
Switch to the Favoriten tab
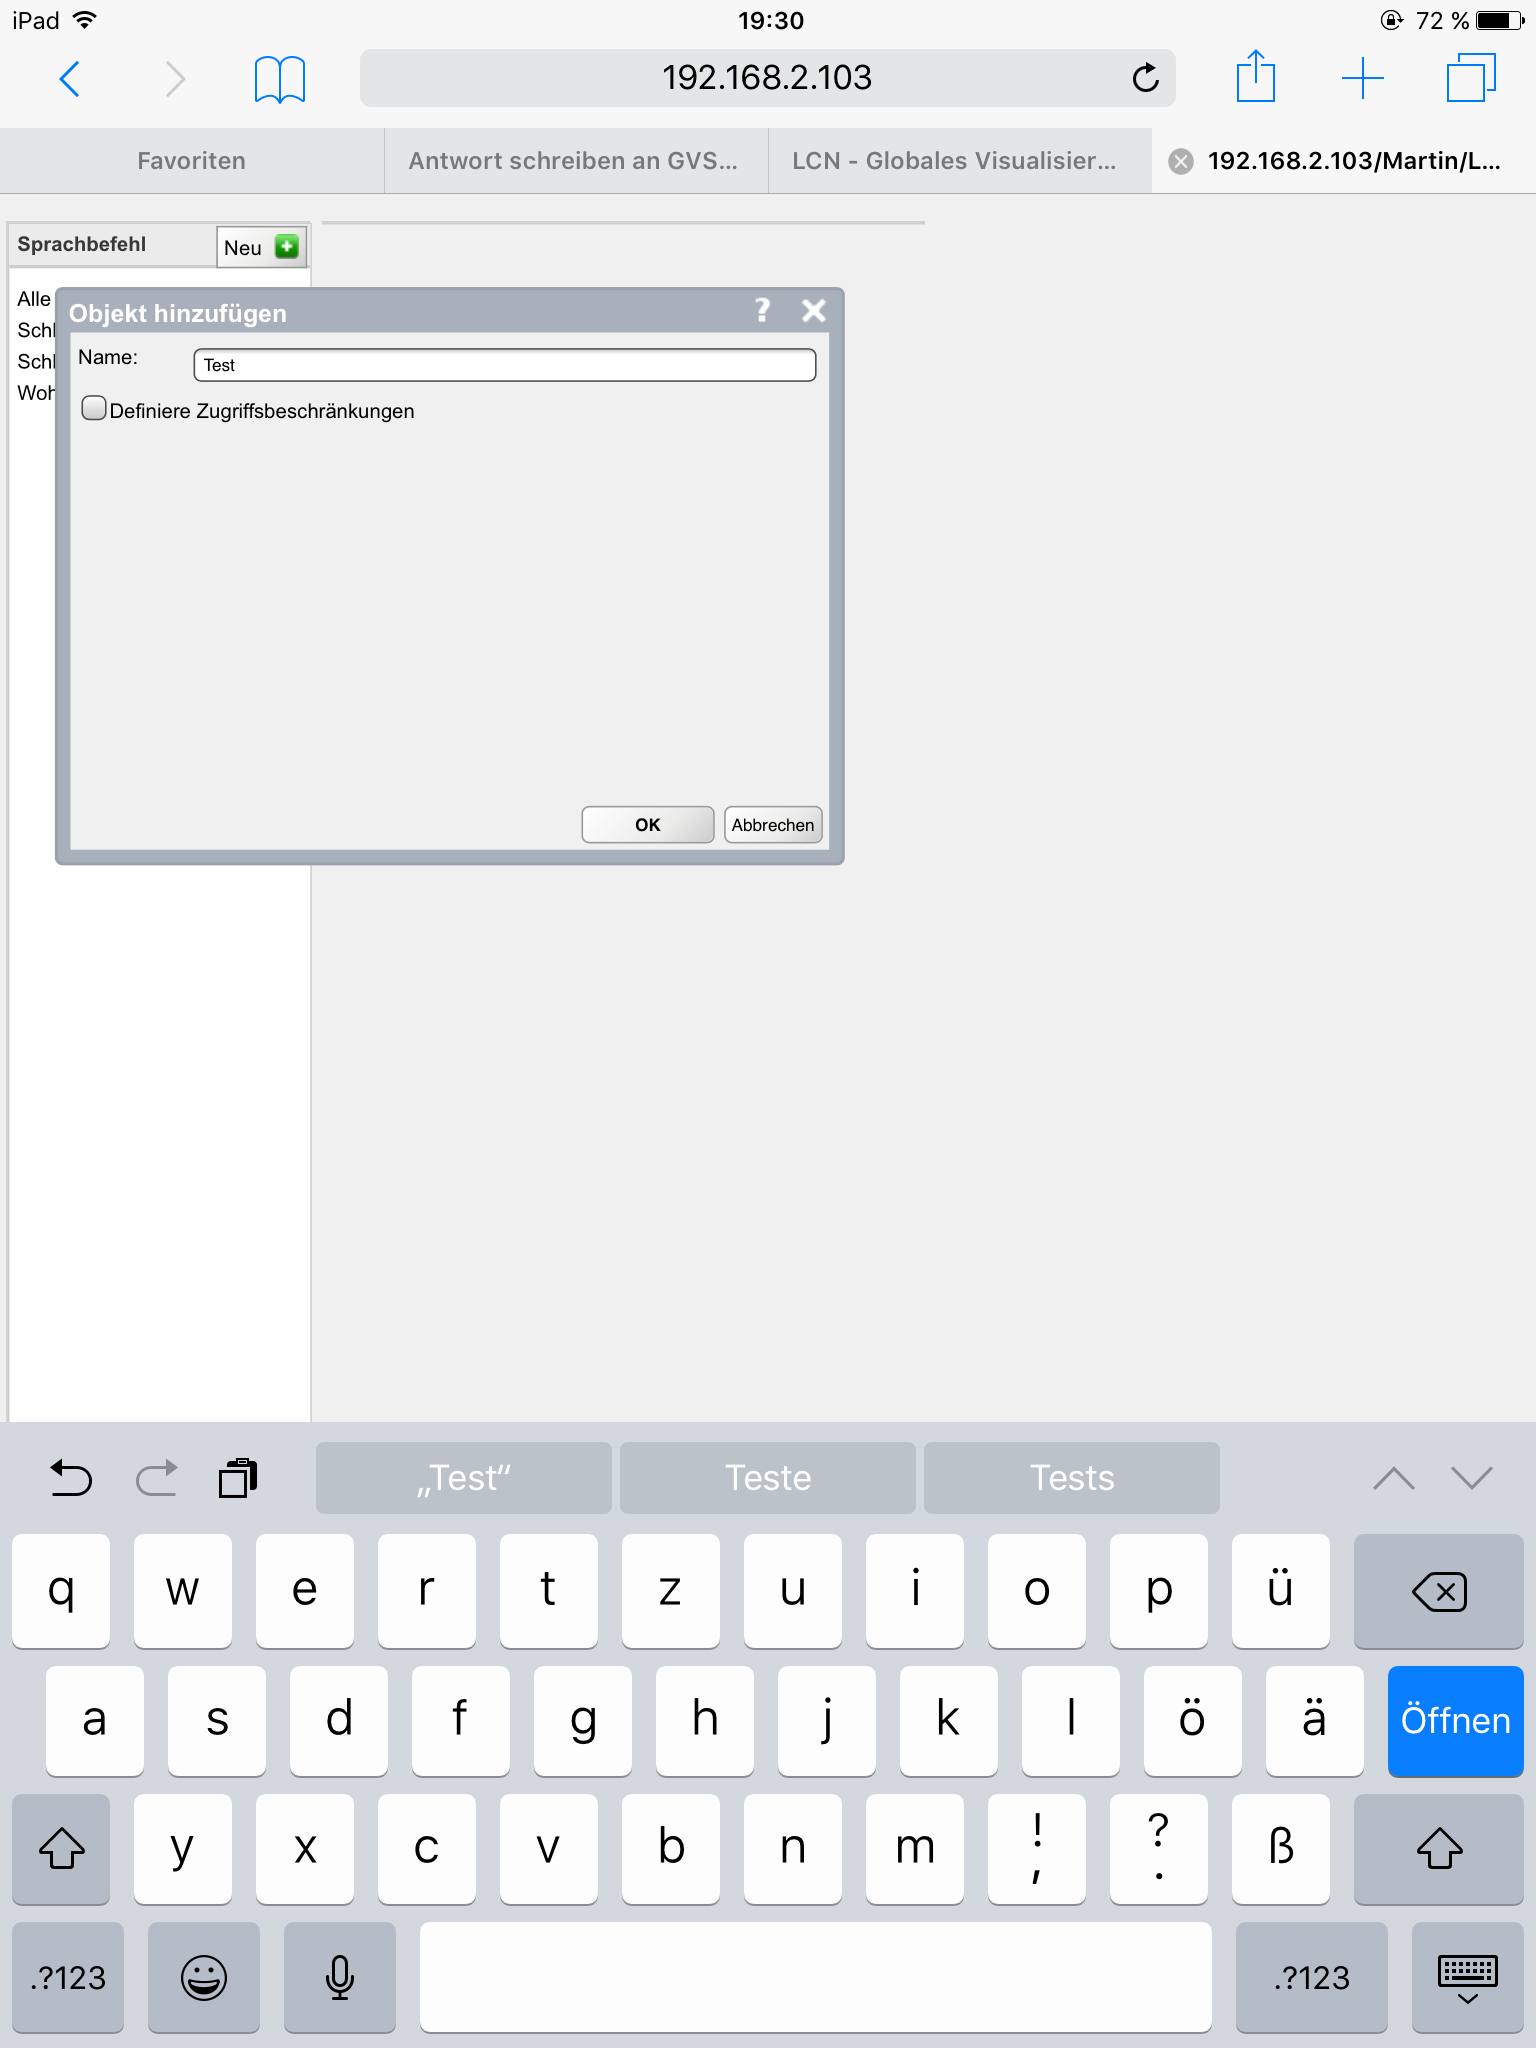[x=191, y=161]
